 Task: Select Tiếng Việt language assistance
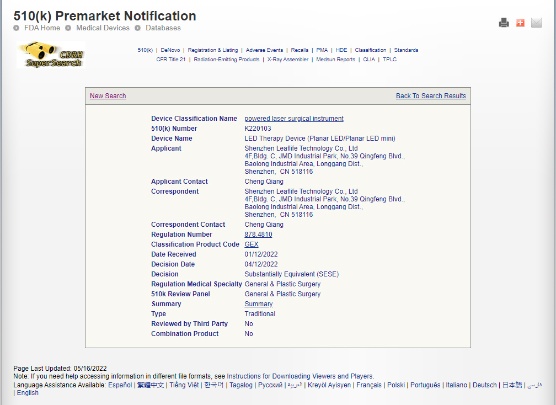[x=184, y=385]
